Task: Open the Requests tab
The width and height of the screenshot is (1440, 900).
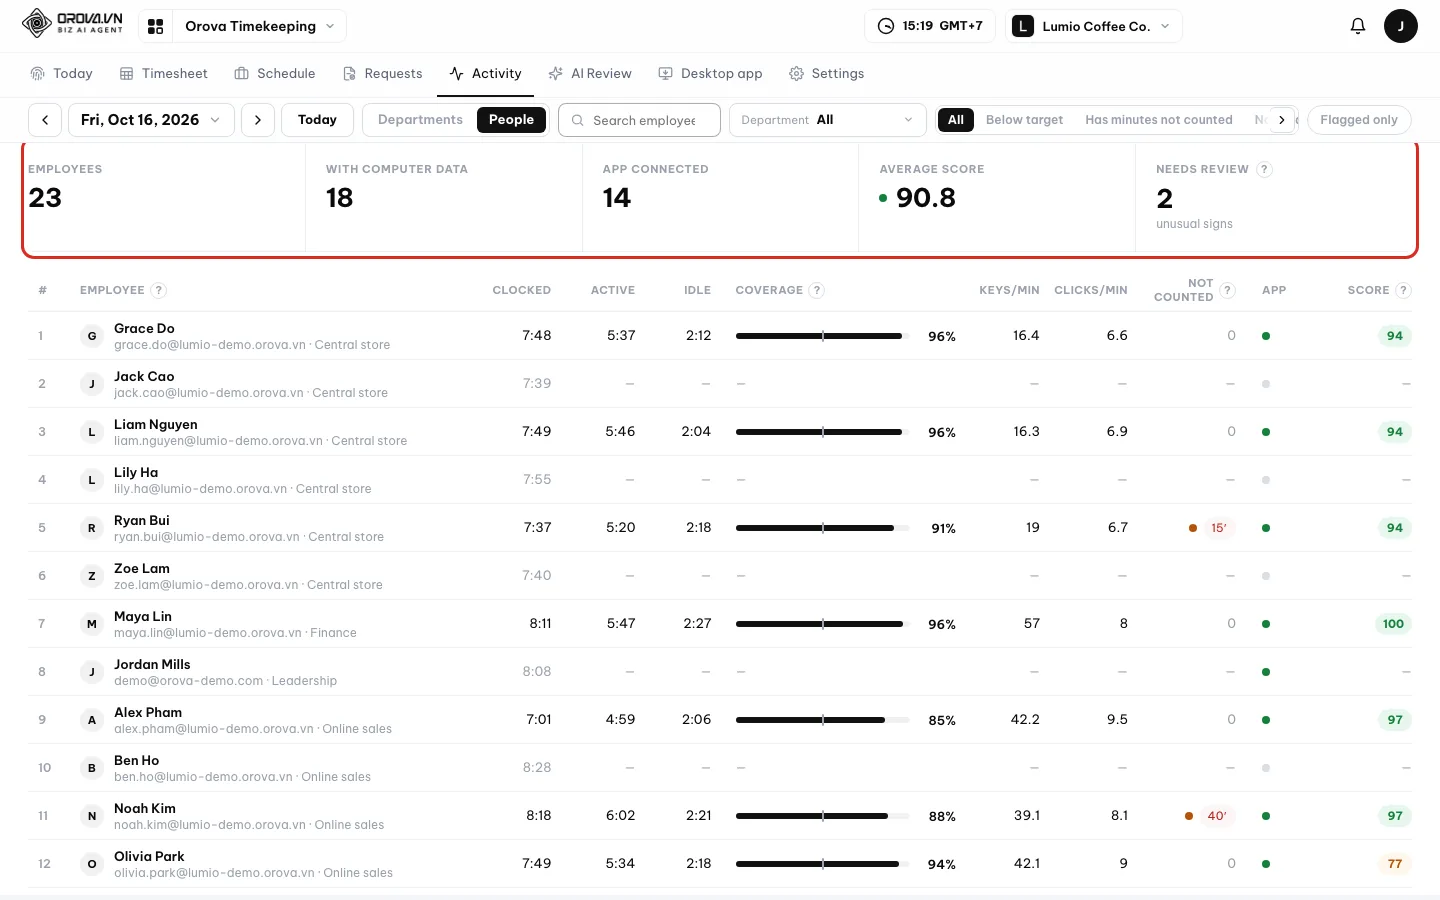Action: pyautogui.click(x=383, y=74)
